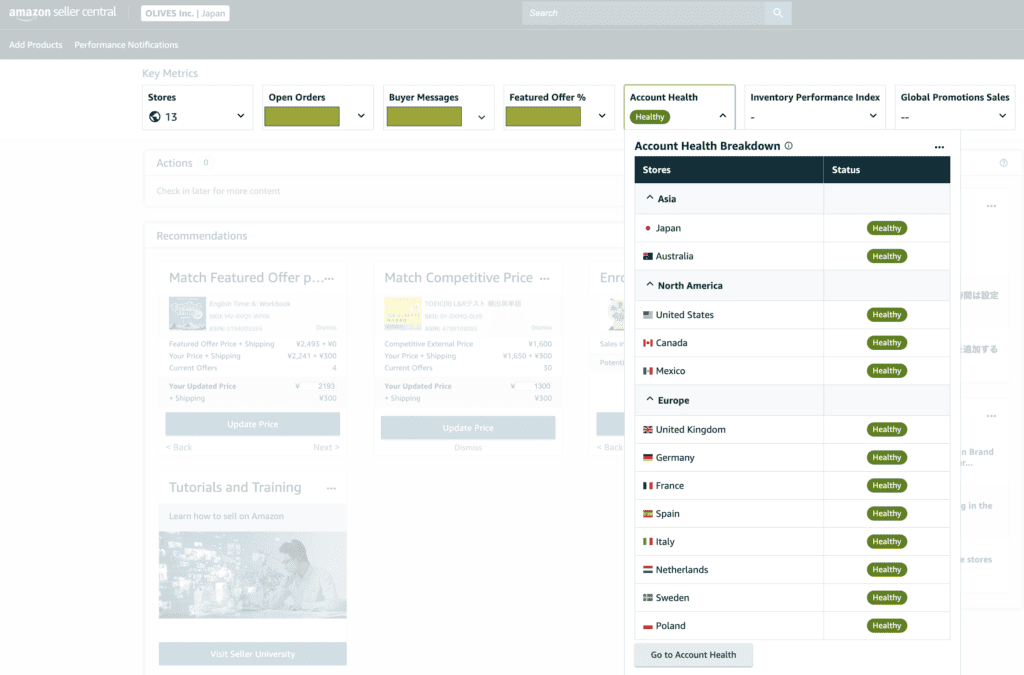Click the Healthy status for Poland
Viewport: 1024px width, 675px height.
pyautogui.click(x=887, y=626)
